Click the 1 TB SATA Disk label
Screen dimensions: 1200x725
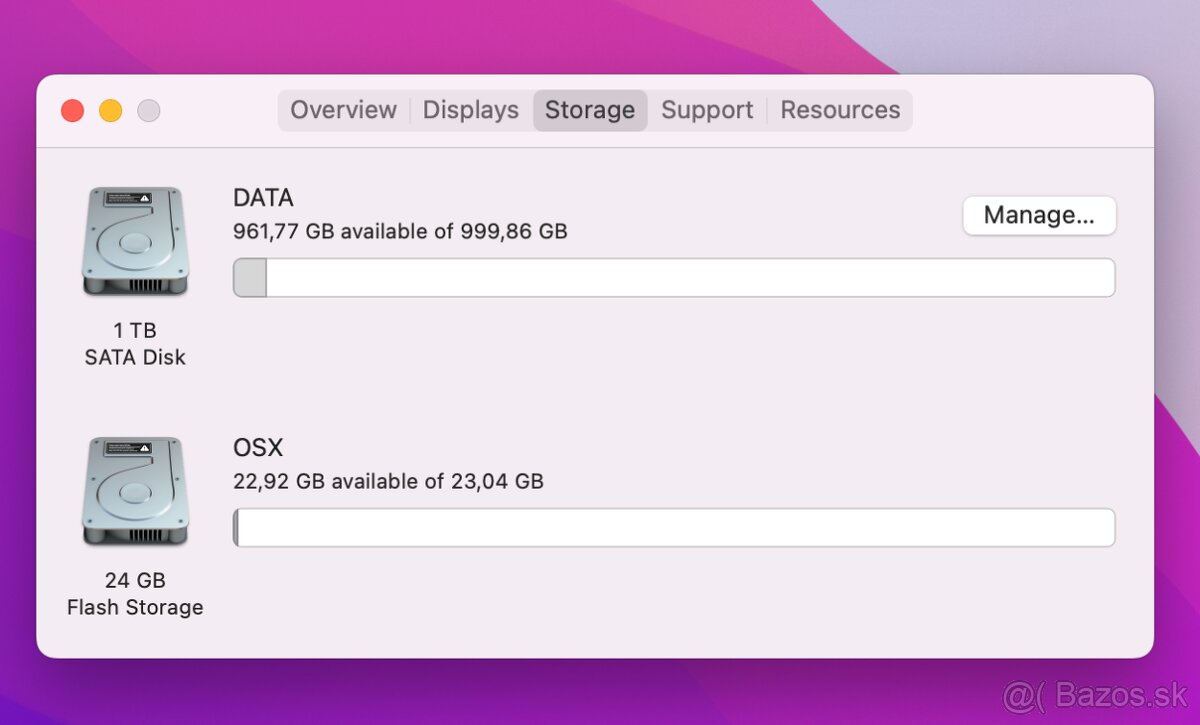pyautogui.click(x=135, y=344)
